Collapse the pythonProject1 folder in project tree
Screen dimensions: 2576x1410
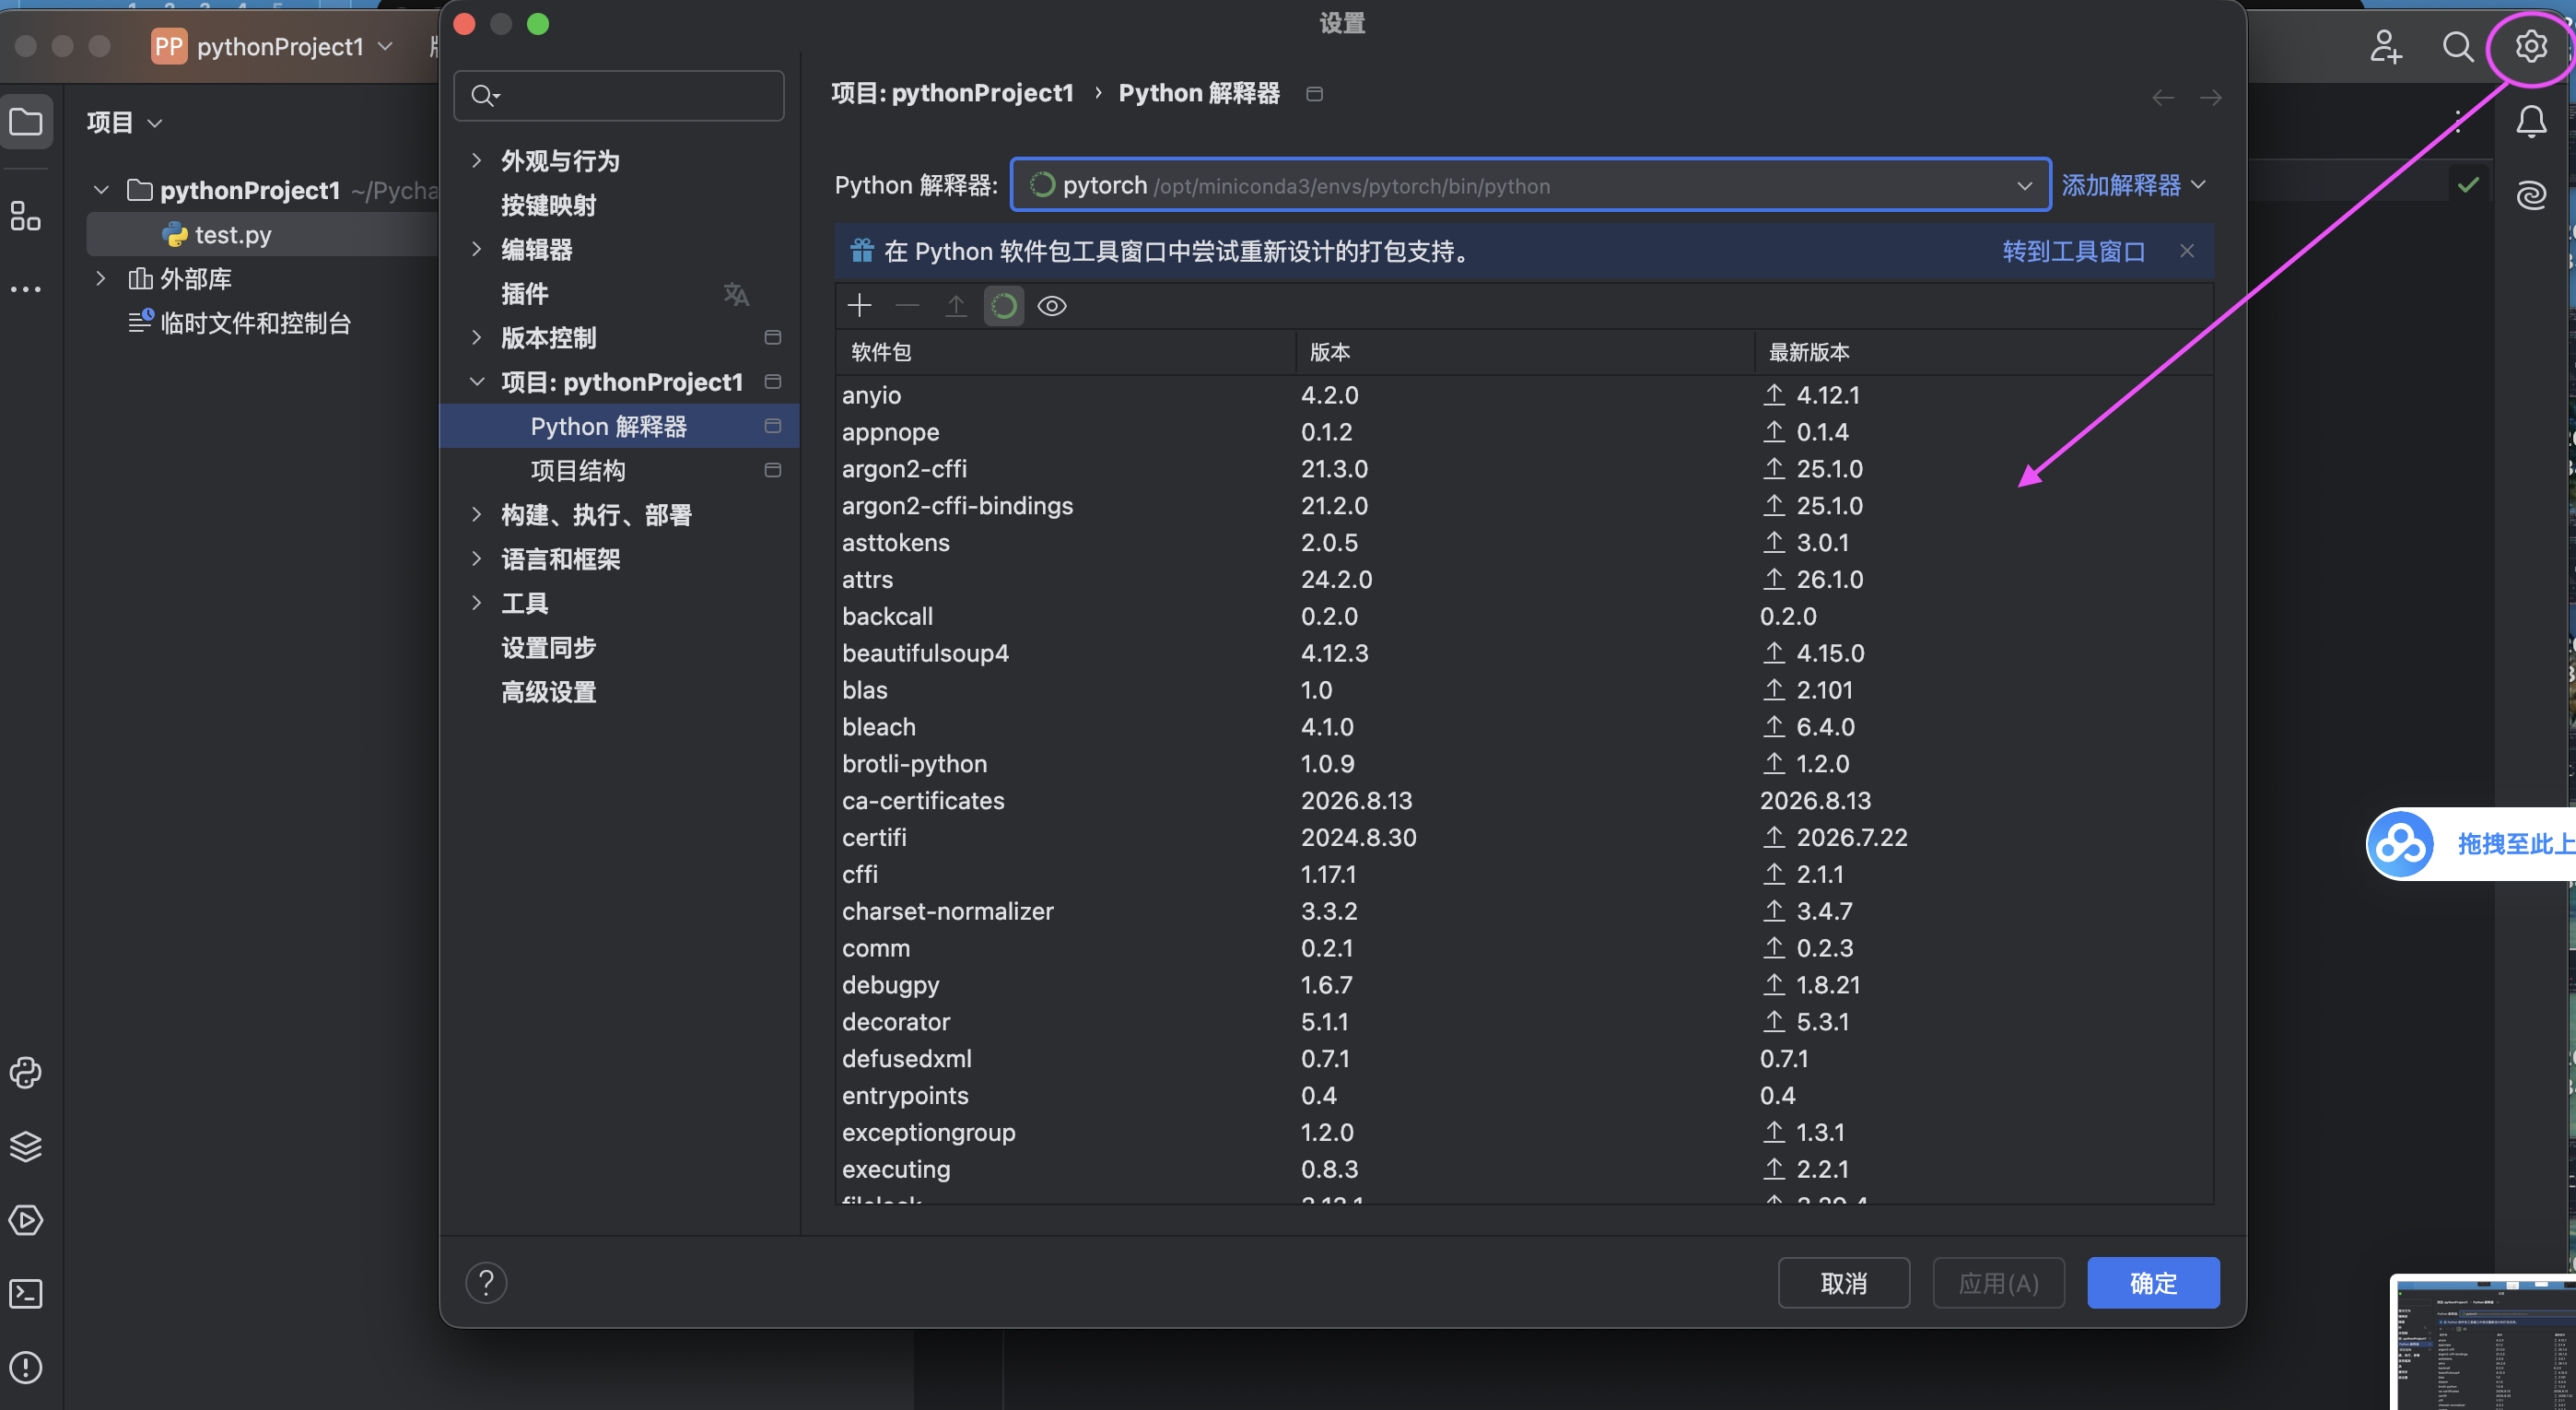click(x=101, y=189)
